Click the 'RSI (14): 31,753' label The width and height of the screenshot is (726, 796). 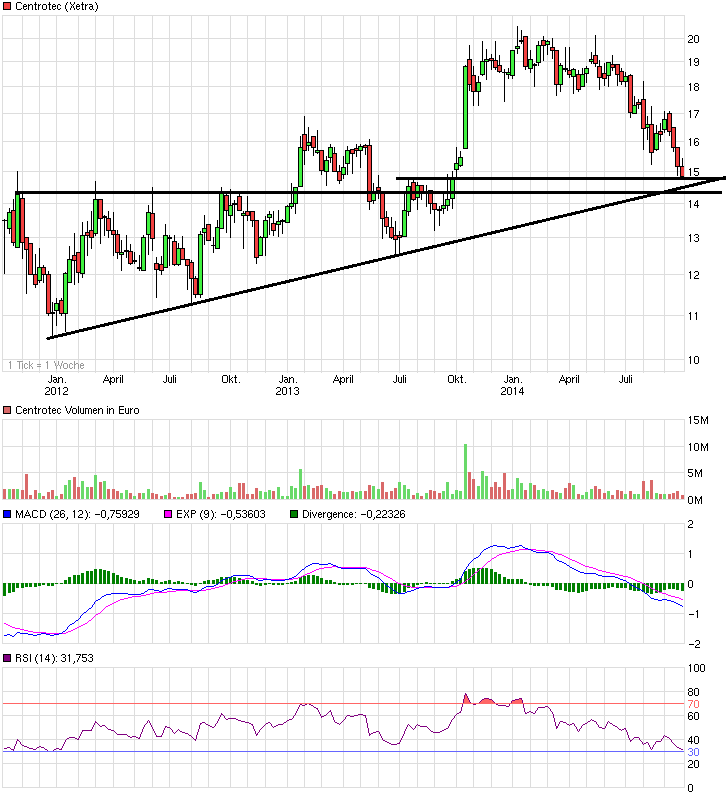(54, 658)
